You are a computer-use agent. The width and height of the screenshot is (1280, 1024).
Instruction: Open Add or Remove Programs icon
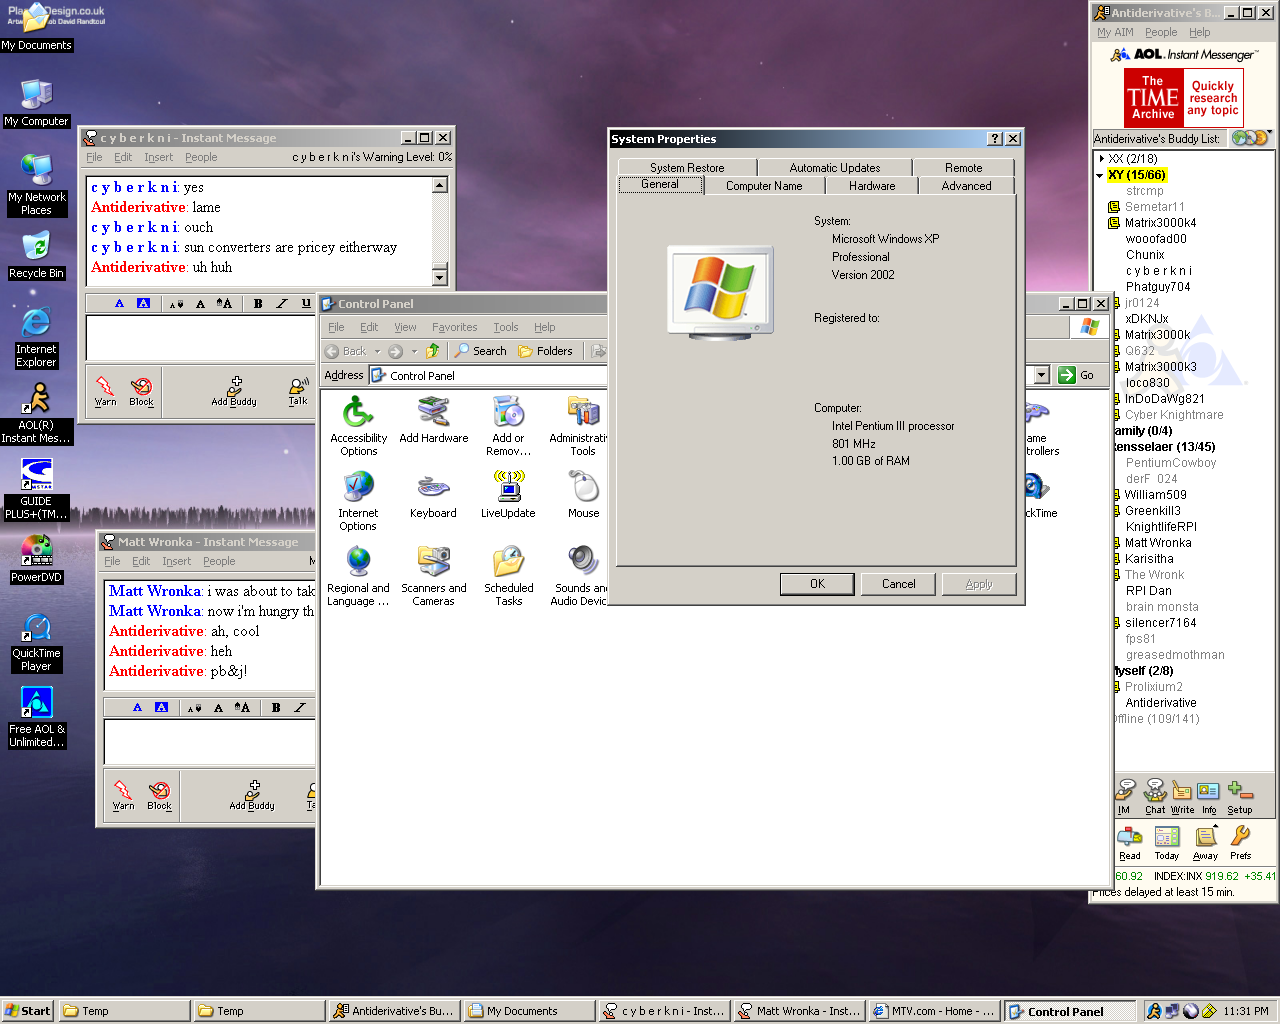pyautogui.click(x=508, y=425)
